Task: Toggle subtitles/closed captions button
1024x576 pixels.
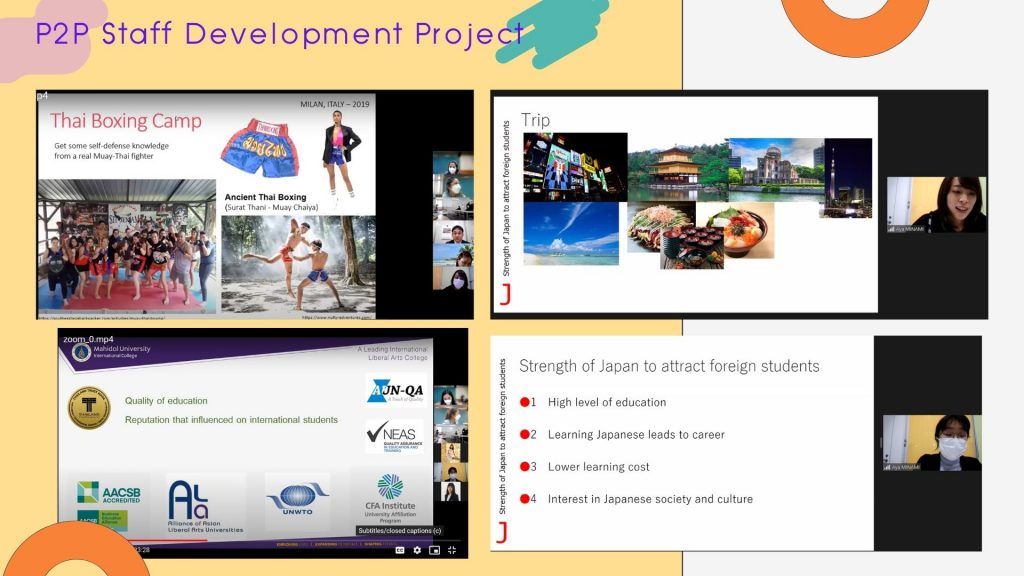Action: 399,550
